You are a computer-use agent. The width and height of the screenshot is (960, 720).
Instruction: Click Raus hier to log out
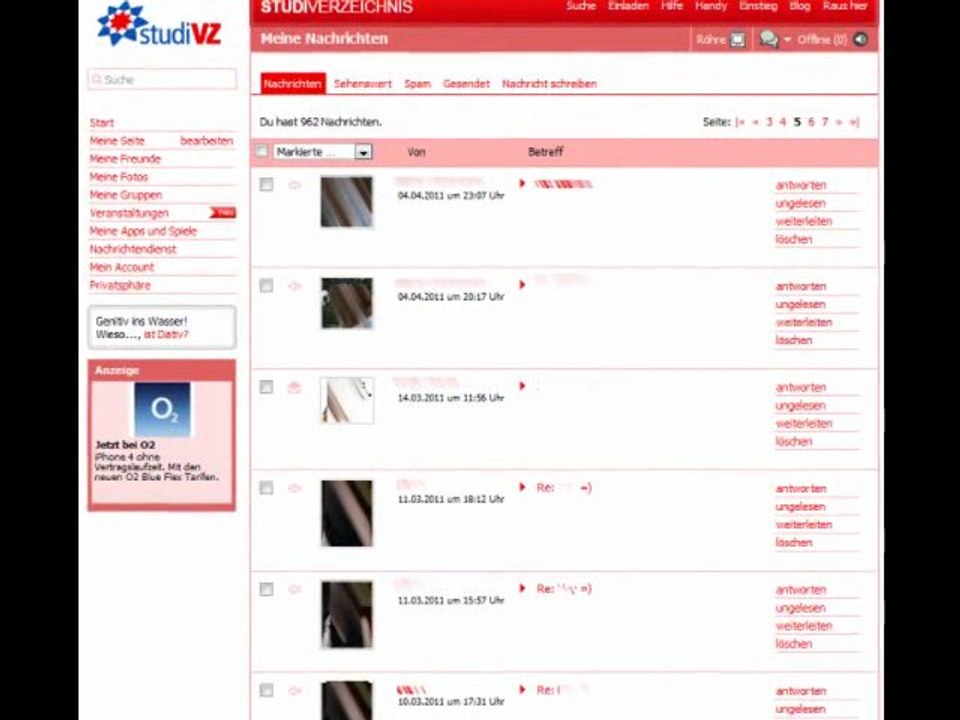845,6
